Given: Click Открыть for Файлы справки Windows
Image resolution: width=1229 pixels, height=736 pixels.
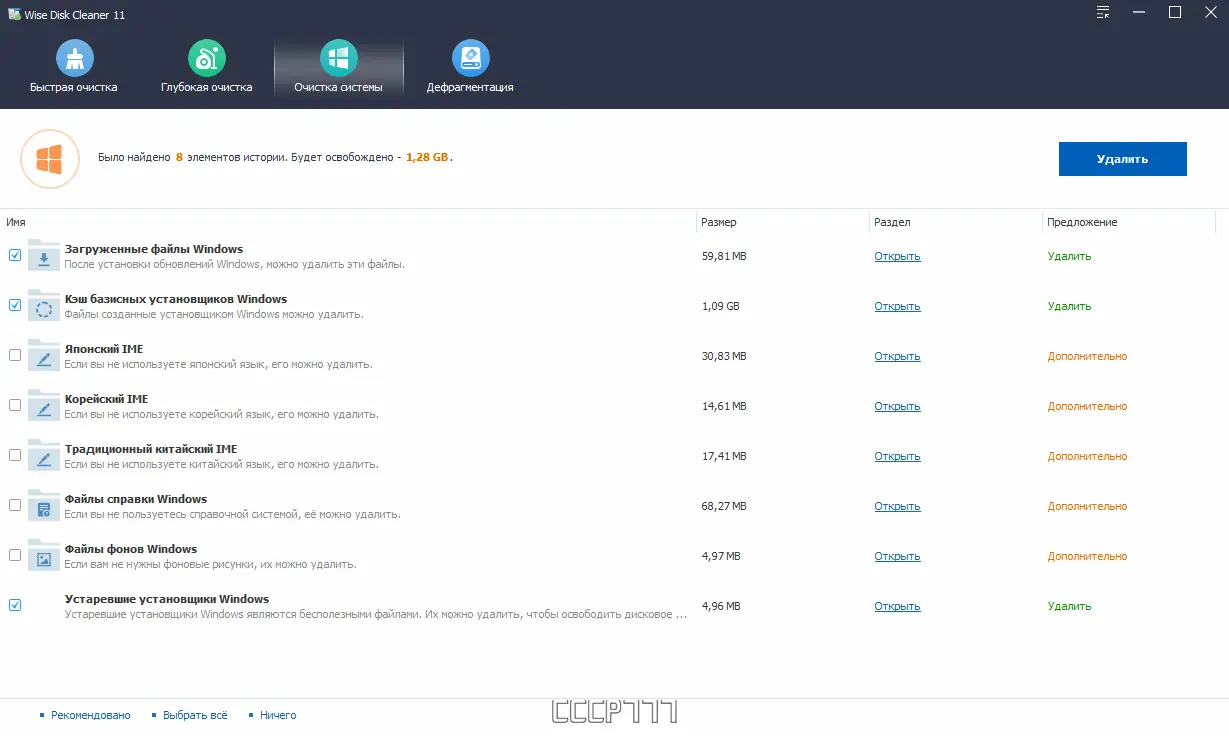Looking at the screenshot, I should [x=897, y=506].
